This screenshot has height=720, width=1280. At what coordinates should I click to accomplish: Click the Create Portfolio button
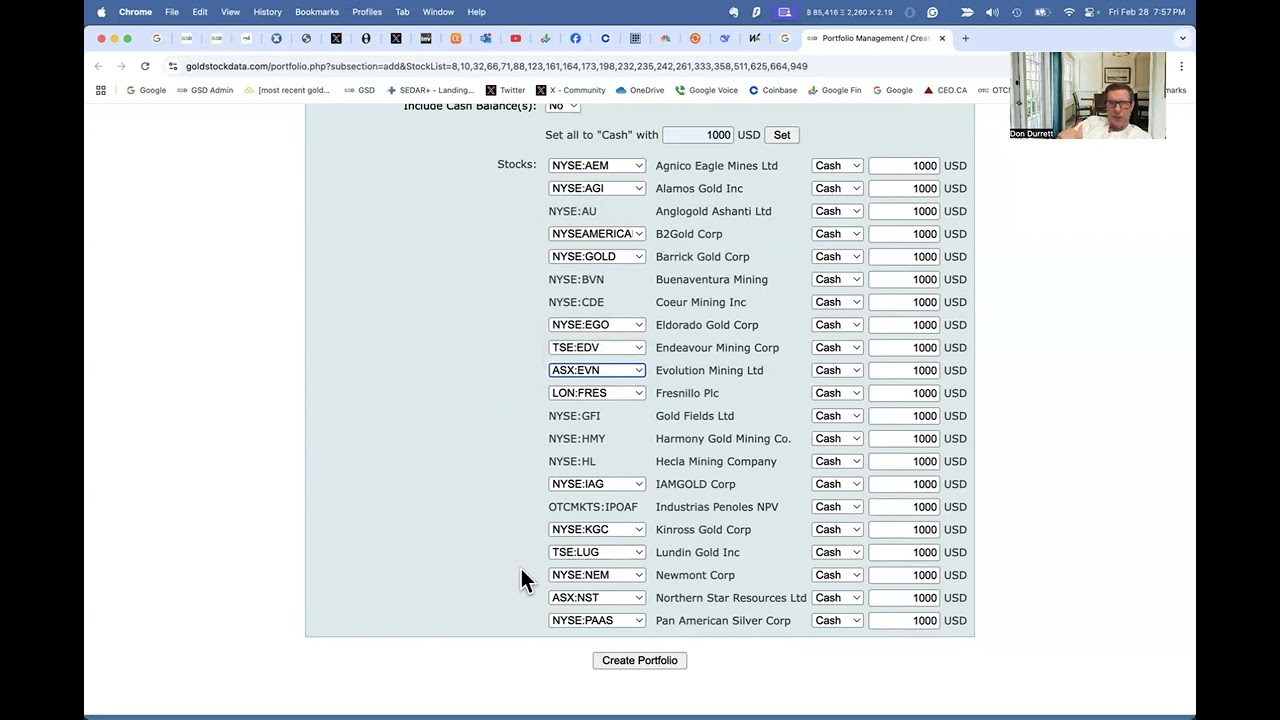640,660
